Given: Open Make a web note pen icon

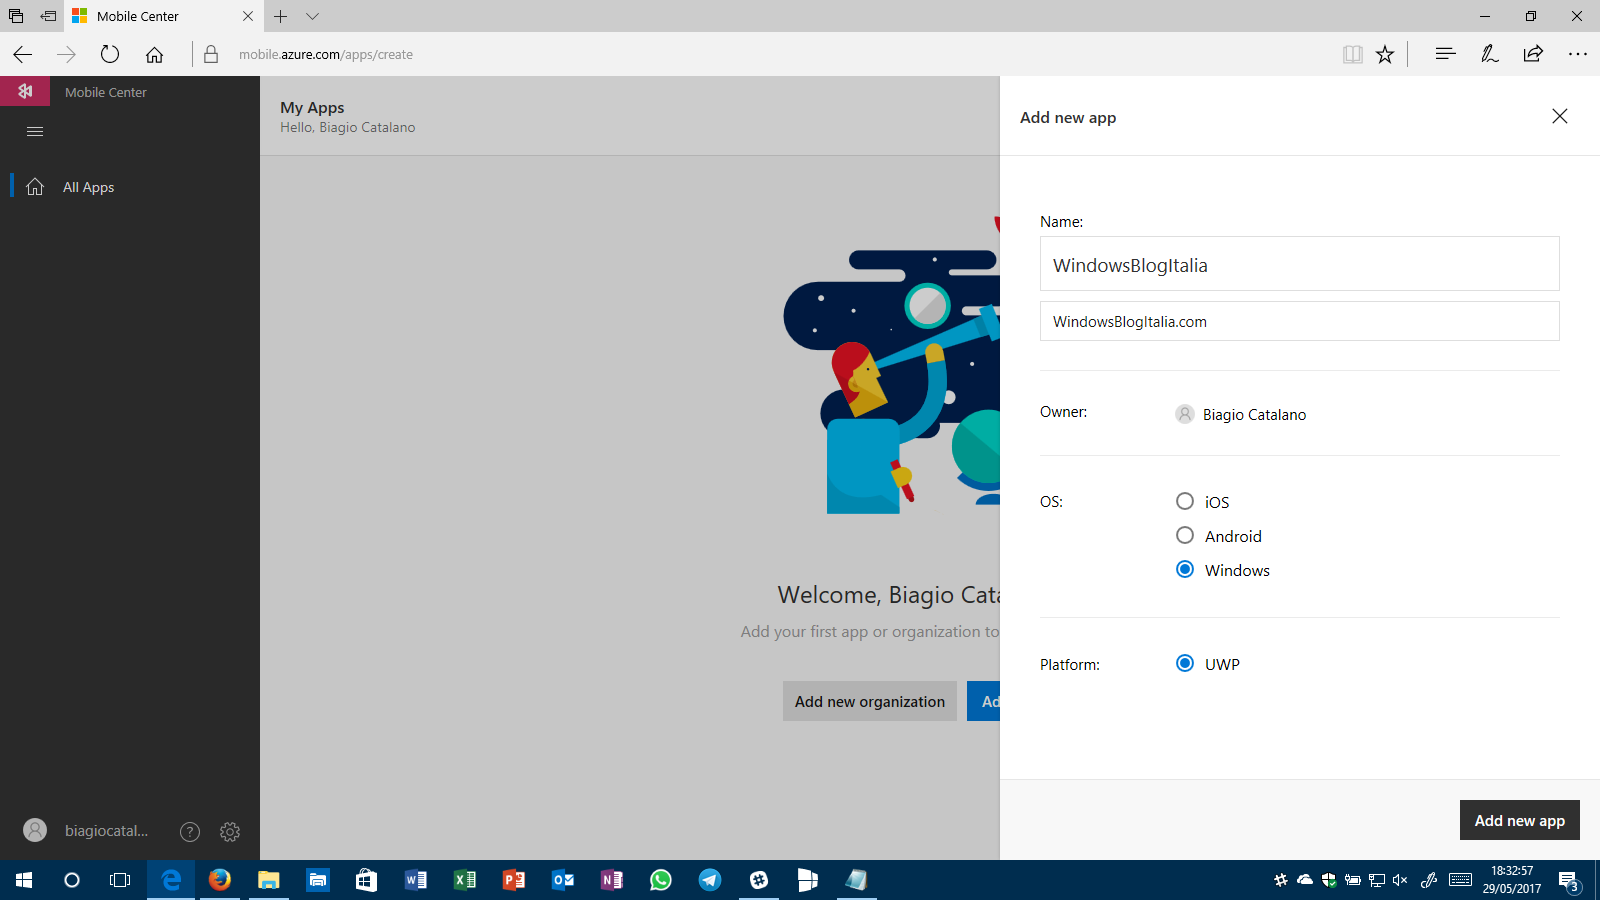Looking at the screenshot, I should [1489, 54].
